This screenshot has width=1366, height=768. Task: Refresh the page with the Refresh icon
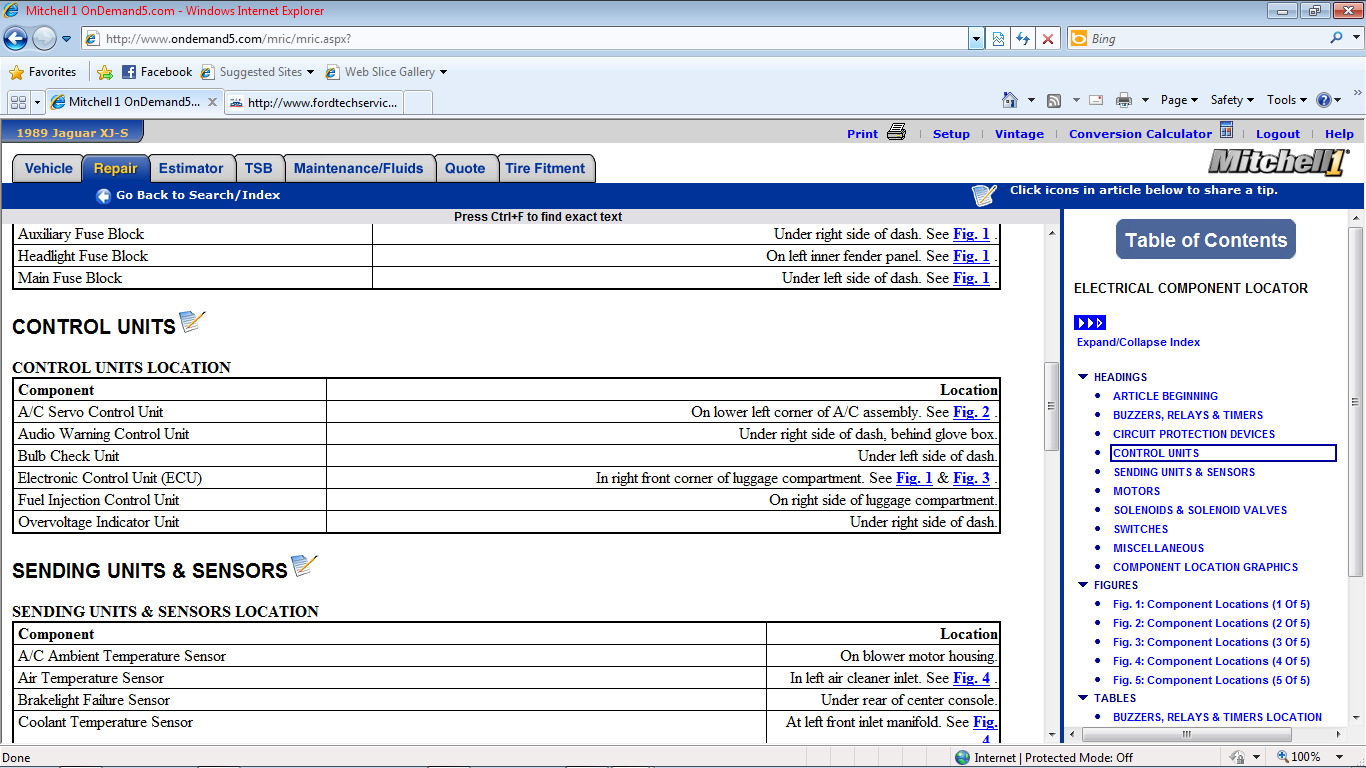click(x=1023, y=39)
